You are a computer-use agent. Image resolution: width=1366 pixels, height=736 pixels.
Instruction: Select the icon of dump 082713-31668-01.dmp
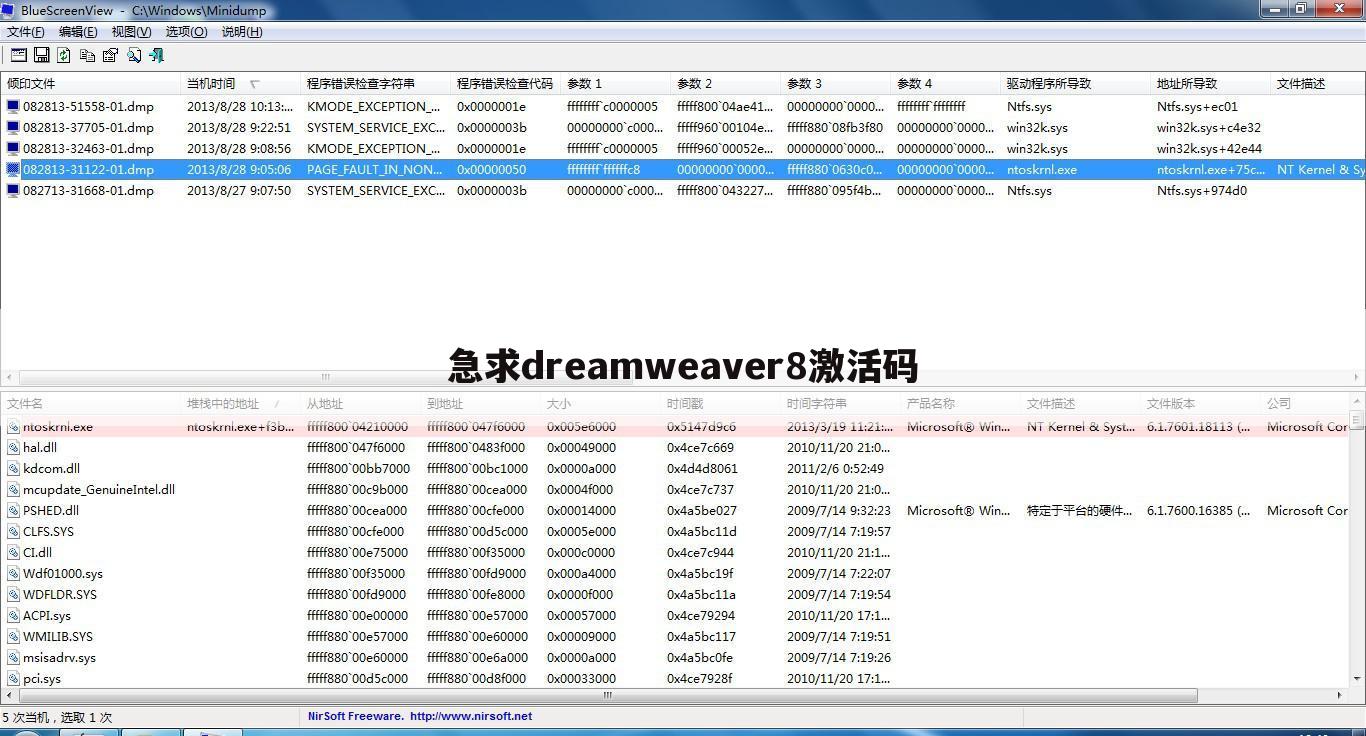click(x=13, y=190)
